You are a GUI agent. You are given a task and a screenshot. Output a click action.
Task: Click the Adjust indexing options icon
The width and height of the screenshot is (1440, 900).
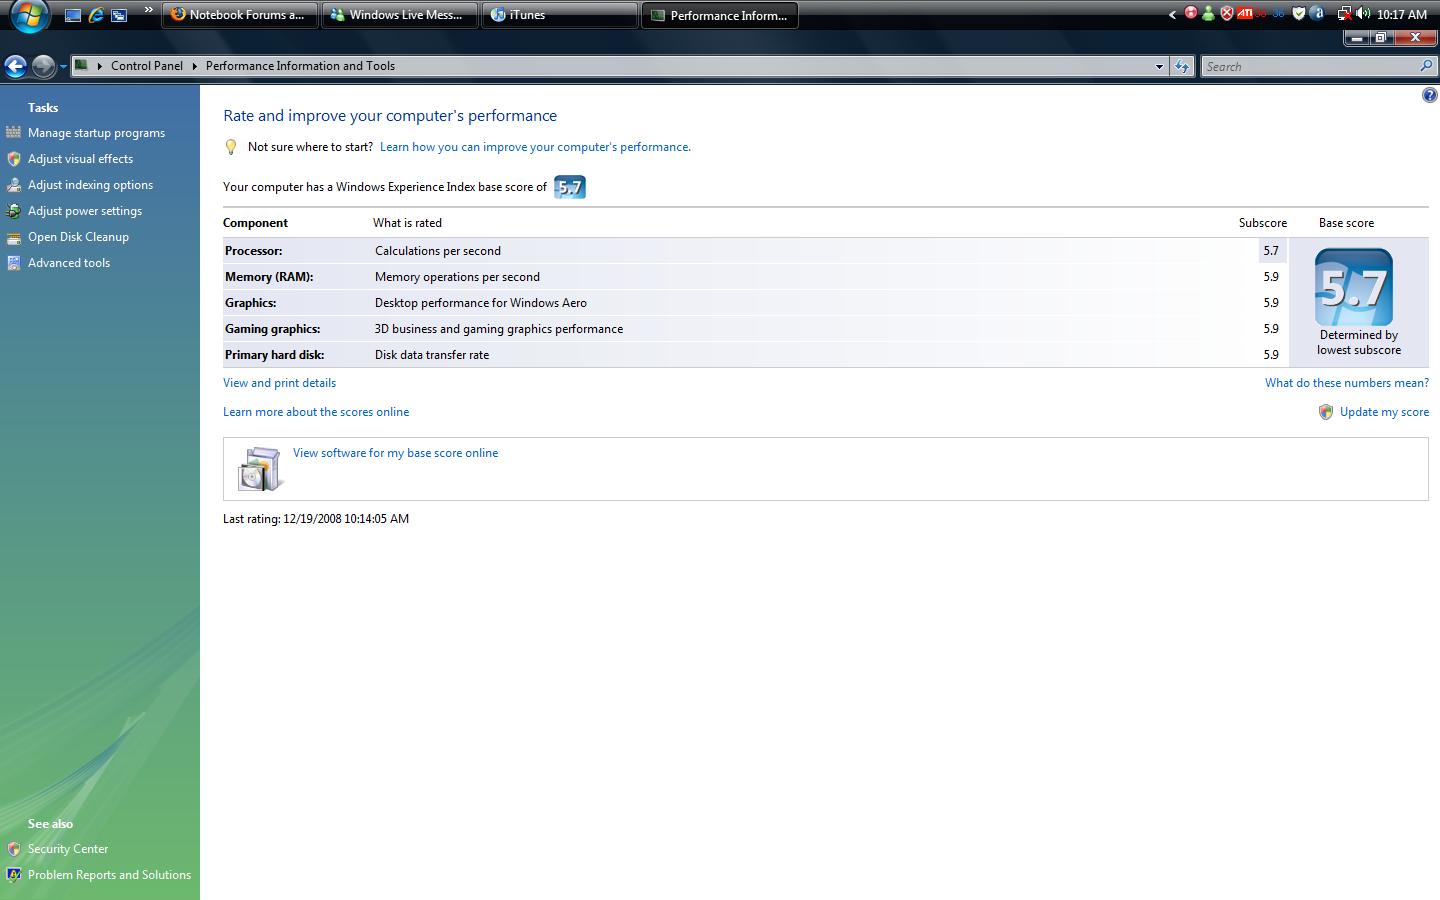(x=14, y=184)
